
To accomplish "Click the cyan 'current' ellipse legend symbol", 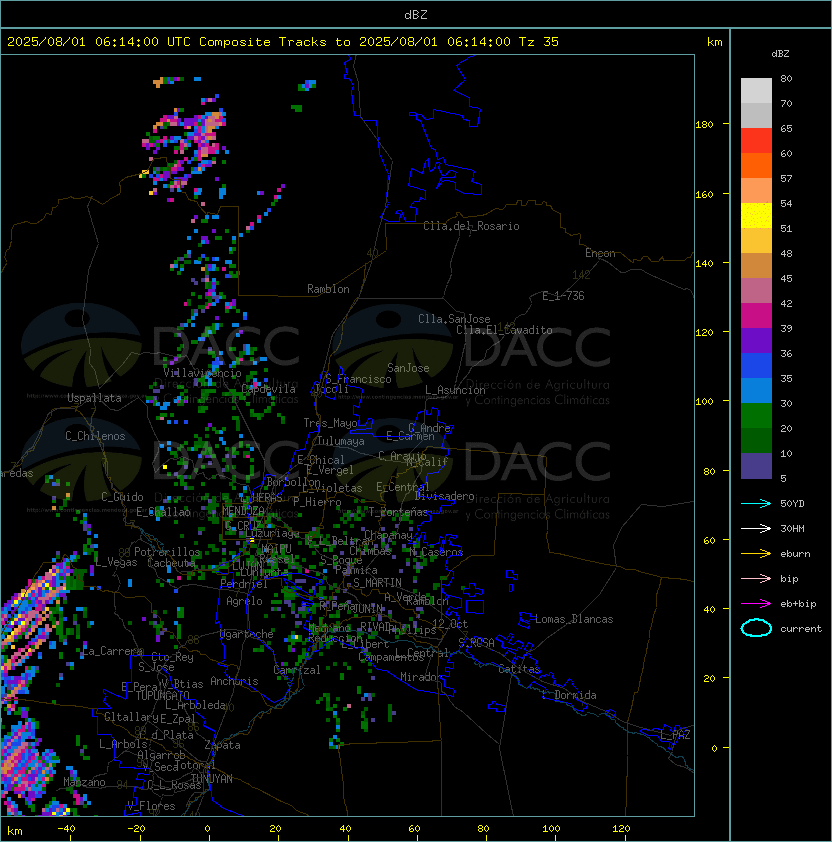I will pyautogui.click(x=756, y=628).
